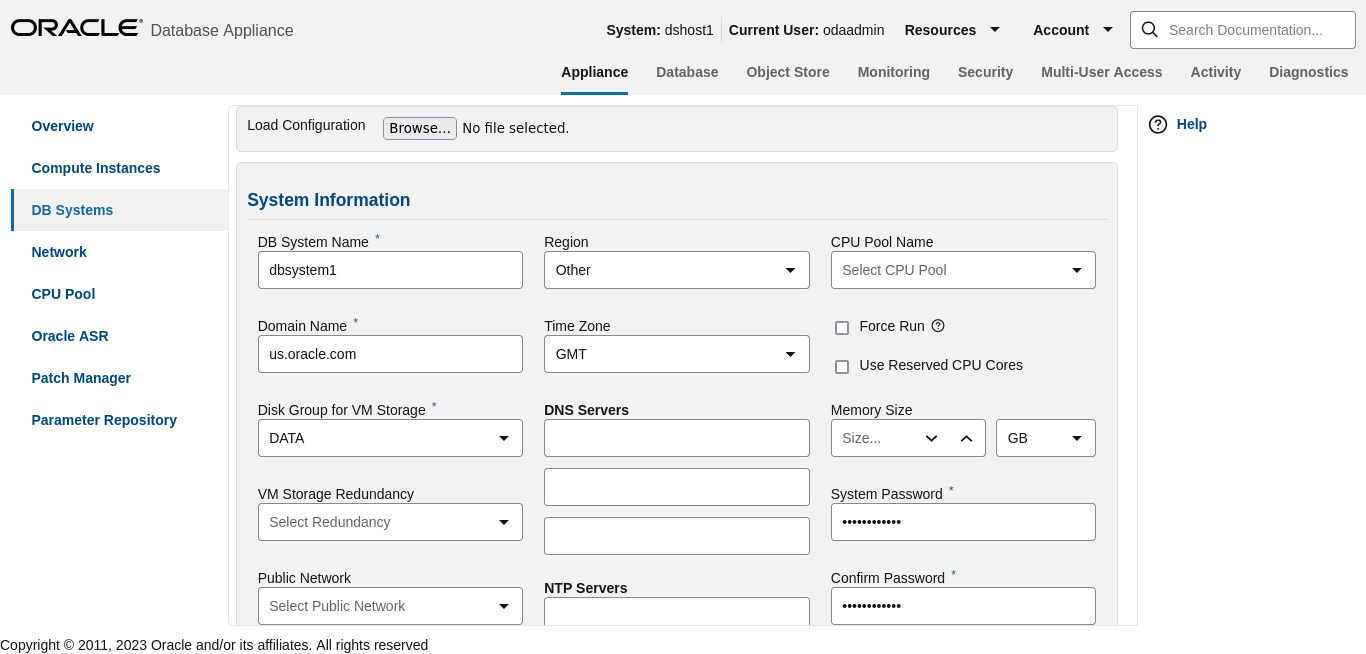Click the Force Run tooltip question icon
This screenshot has width=1366, height=654.
click(x=937, y=327)
